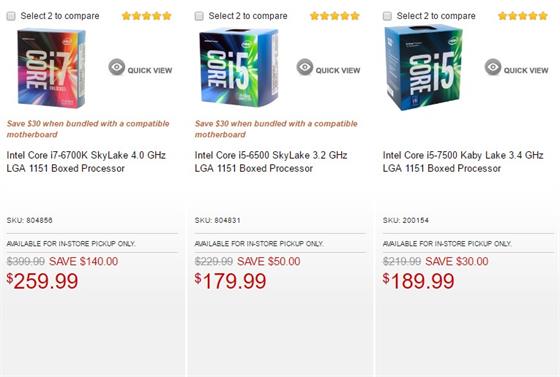Tick compare checkbox for Core i5-7500

[387, 16]
